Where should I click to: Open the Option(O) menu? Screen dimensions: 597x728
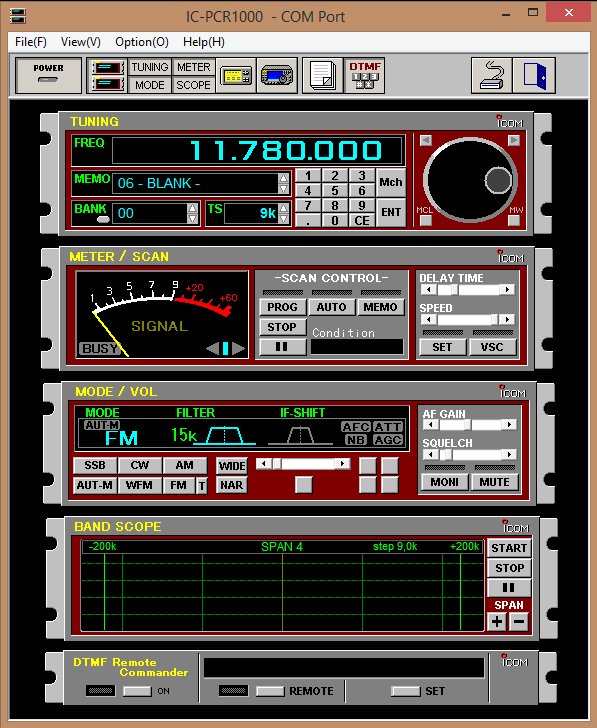(142, 42)
